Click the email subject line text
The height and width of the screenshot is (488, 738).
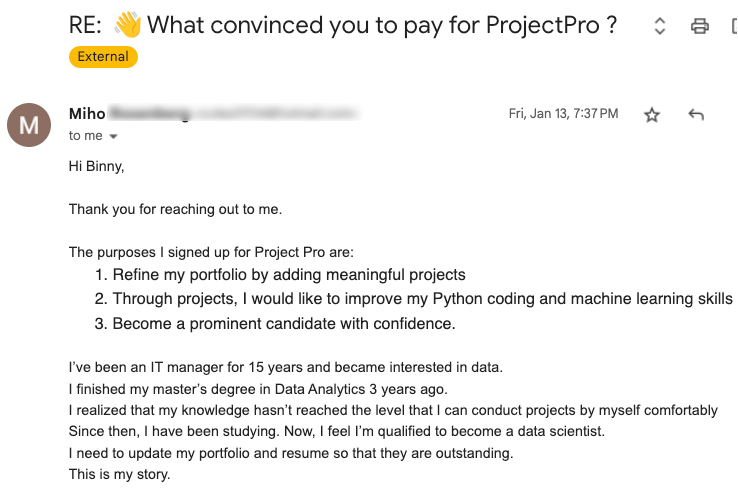380,26
